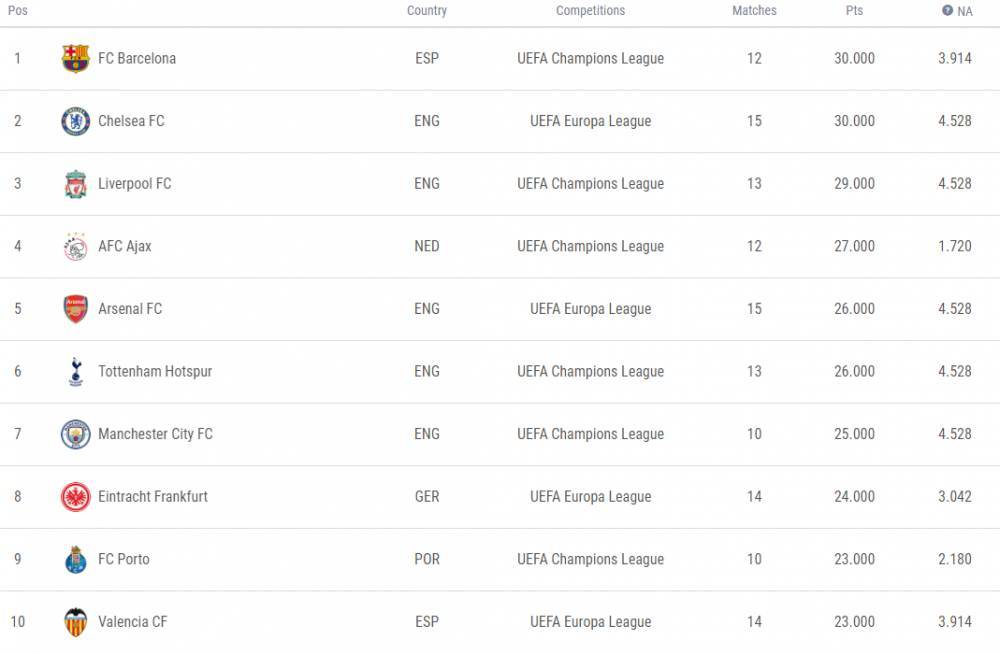This screenshot has height=653, width=1000.
Task: Open the Eintracht Frankfurt team link
Action: pyautogui.click(x=153, y=497)
